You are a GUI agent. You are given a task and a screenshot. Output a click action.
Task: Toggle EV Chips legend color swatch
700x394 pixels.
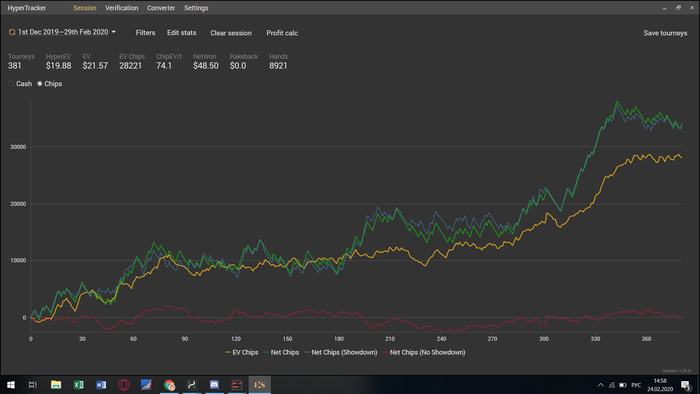228,353
